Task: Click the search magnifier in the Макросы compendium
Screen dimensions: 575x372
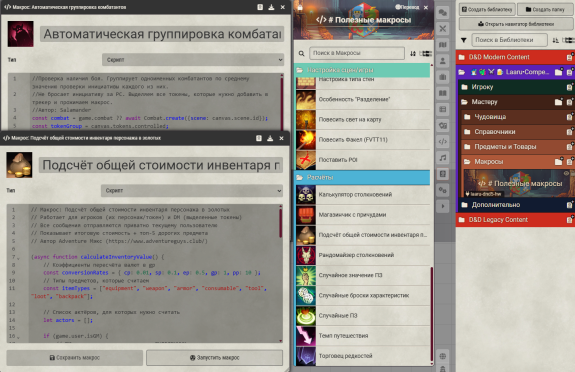Action: click(x=301, y=54)
